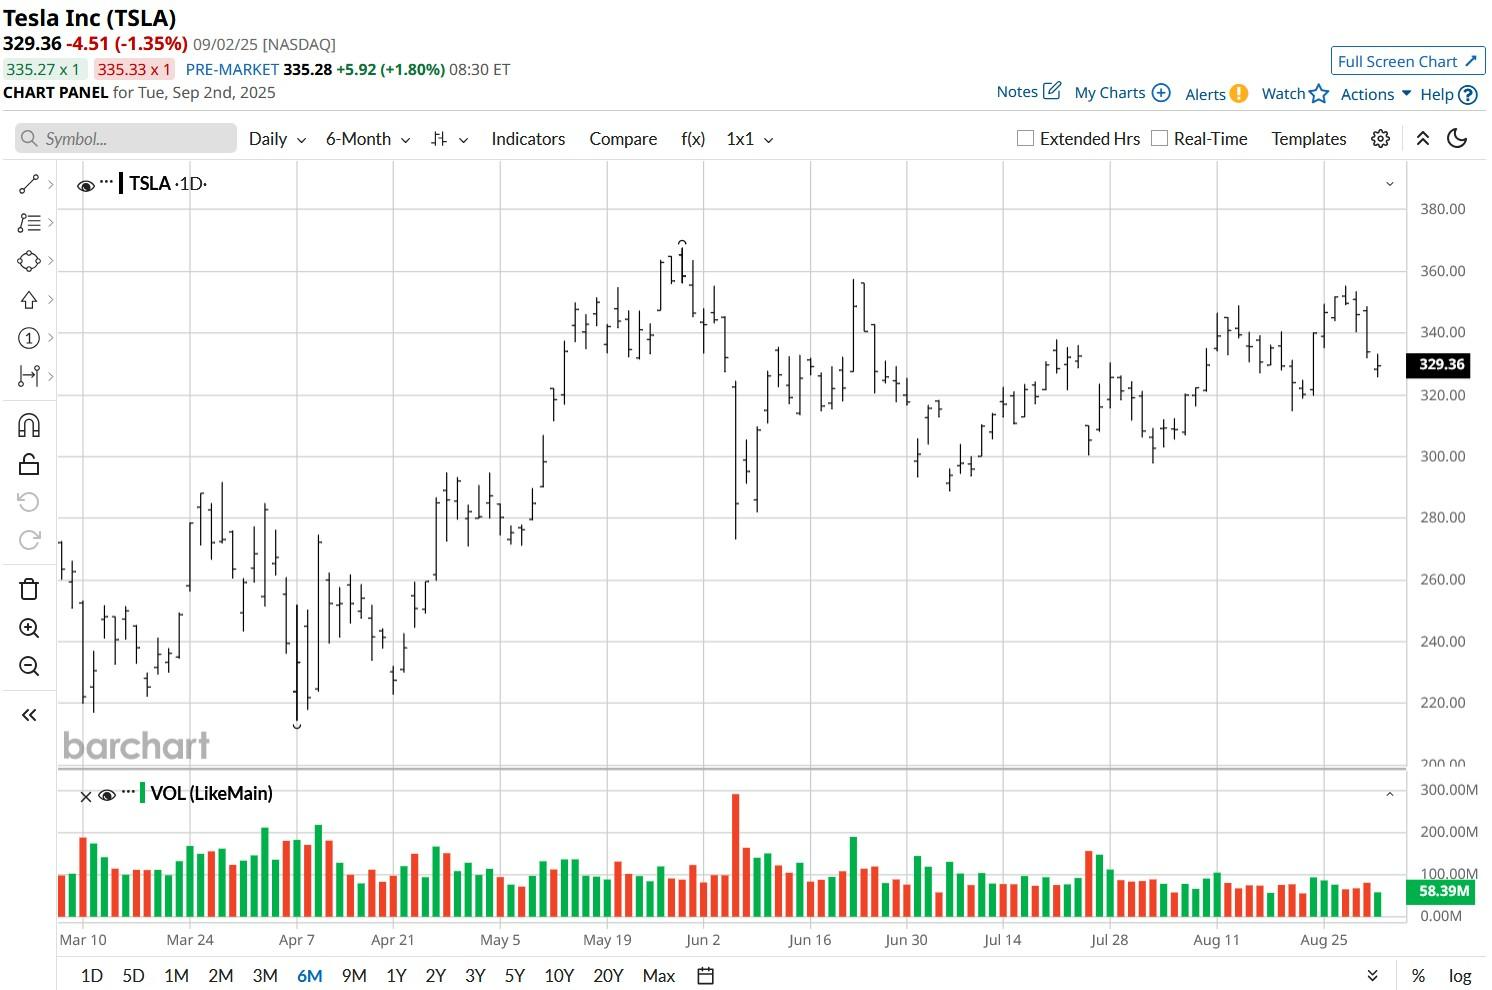Open the Templates menu
This screenshot has width=1492, height=990.
click(1309, 139)
